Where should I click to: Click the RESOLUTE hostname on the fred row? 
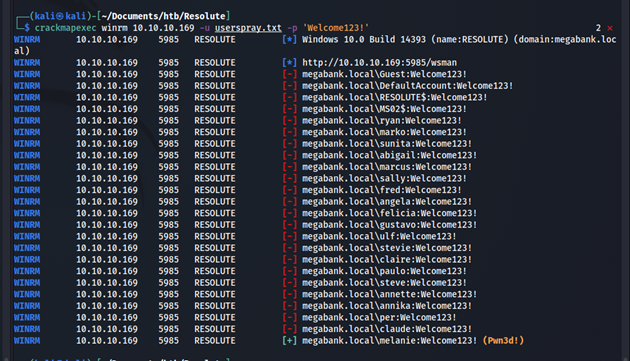(215, 190)
